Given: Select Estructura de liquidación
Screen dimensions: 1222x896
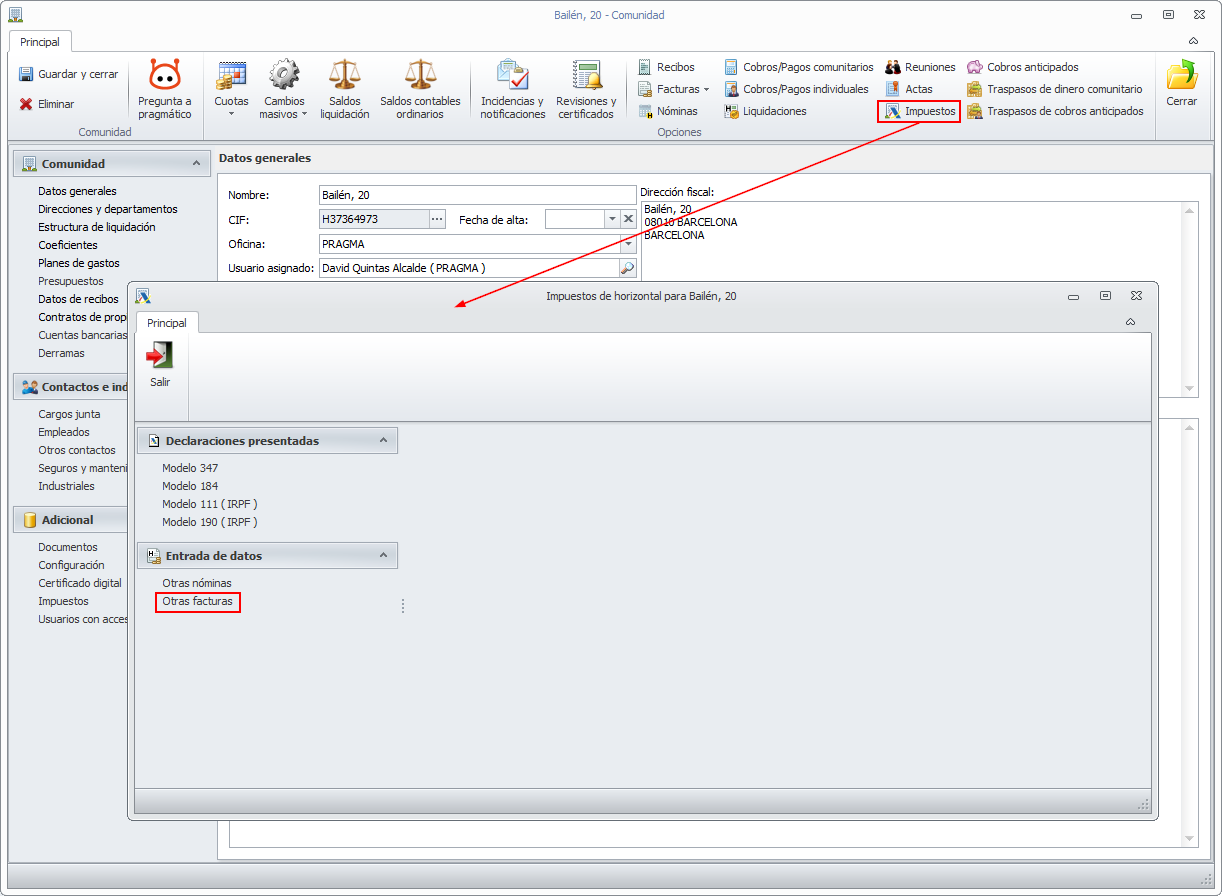Looking at the screenshot, I should click(97, 227).
